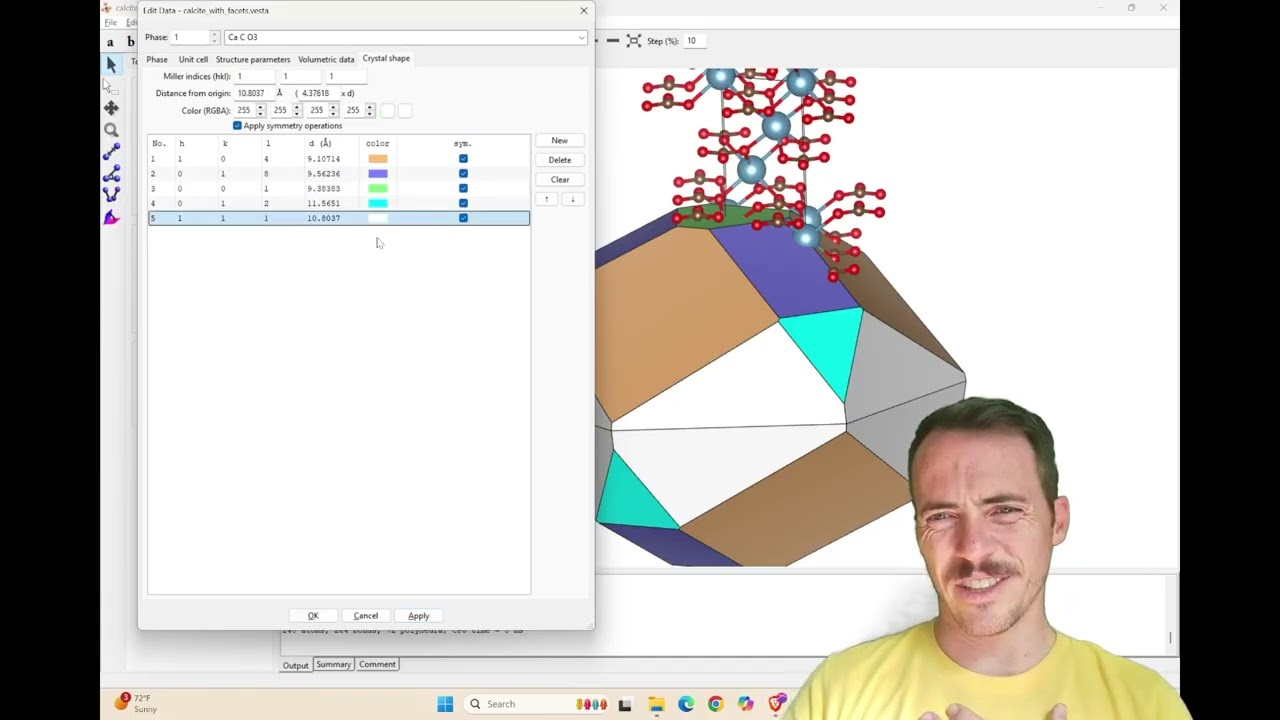Switch to the Unit cell tab
Image resolution: width=1280 pixels, height=720 pixels.
click(x=193, y=59)
